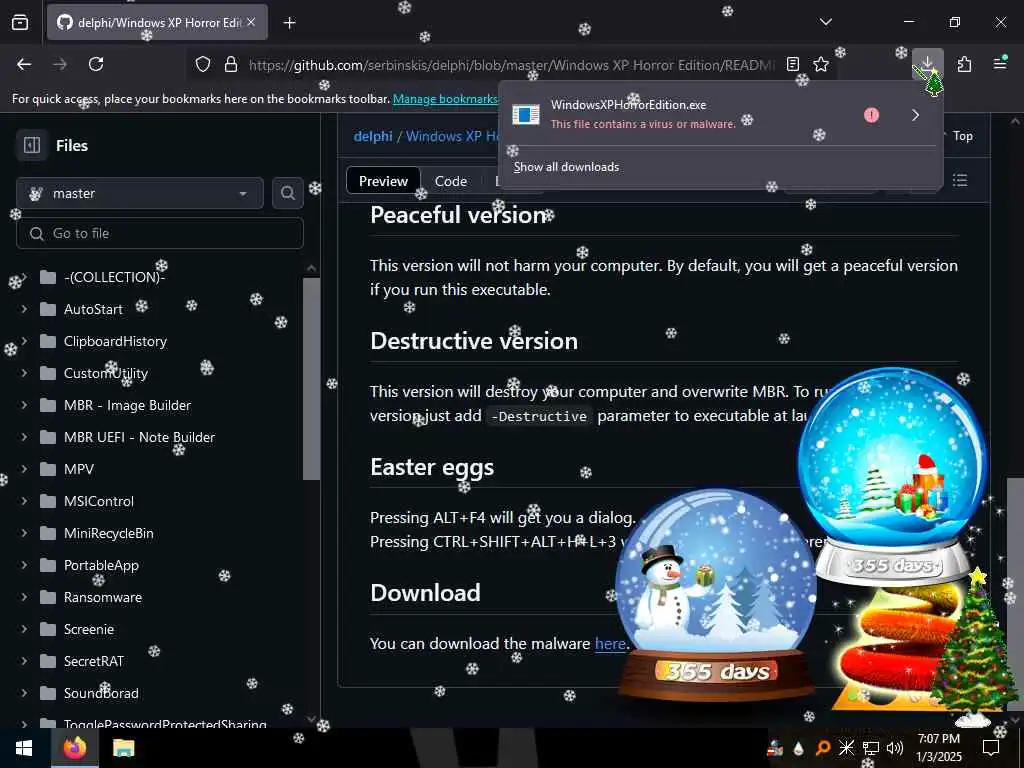The height and width of the screenshot is (768, 1024).
Task: Click the here download link
Action: point(610,643)
